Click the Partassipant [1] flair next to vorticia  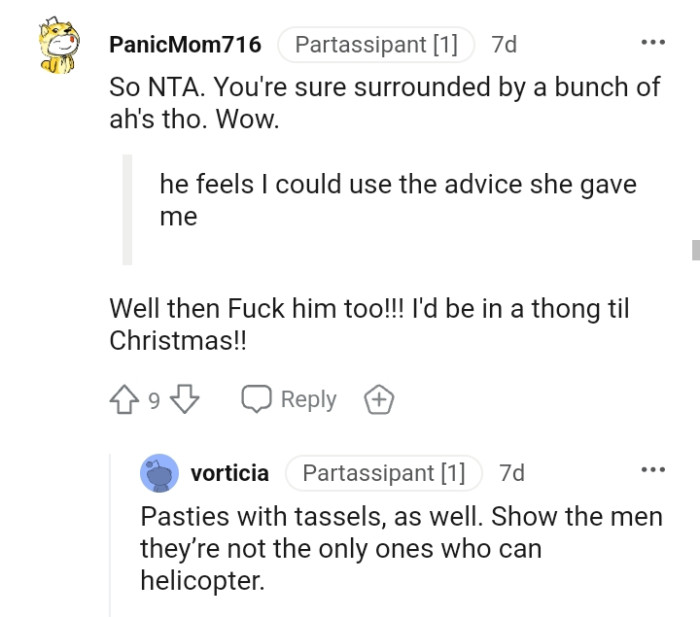(384, 473)
